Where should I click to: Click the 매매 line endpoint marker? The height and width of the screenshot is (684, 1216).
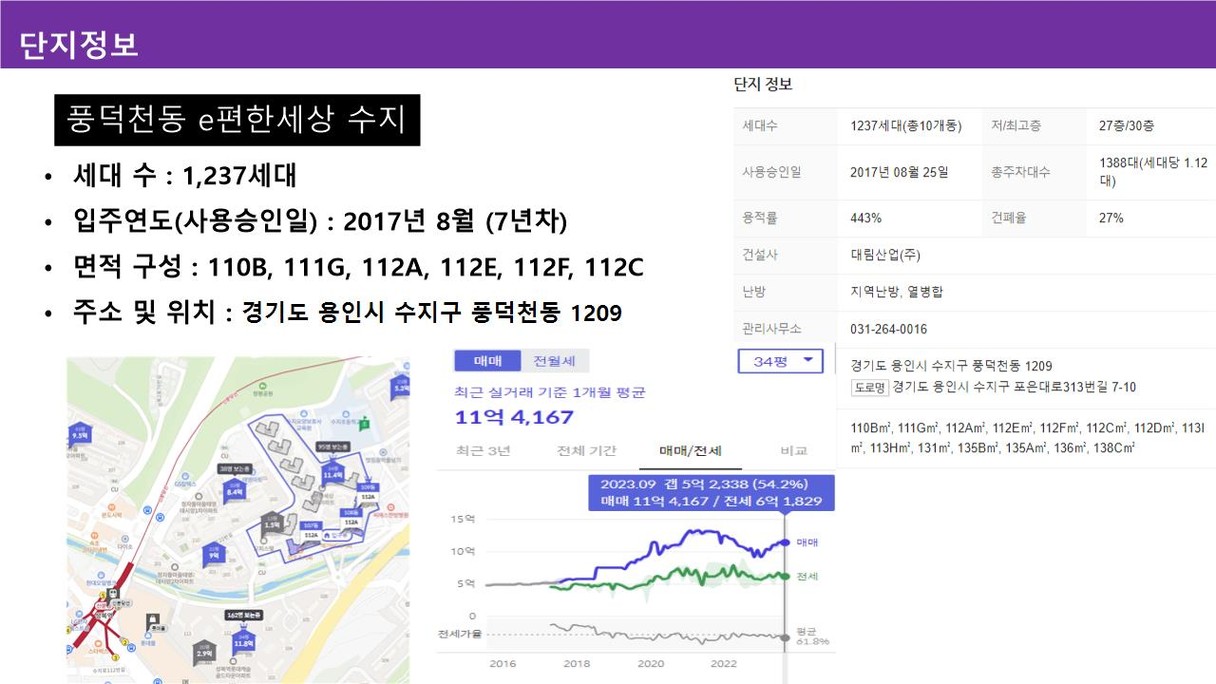[x=785, y=542]
